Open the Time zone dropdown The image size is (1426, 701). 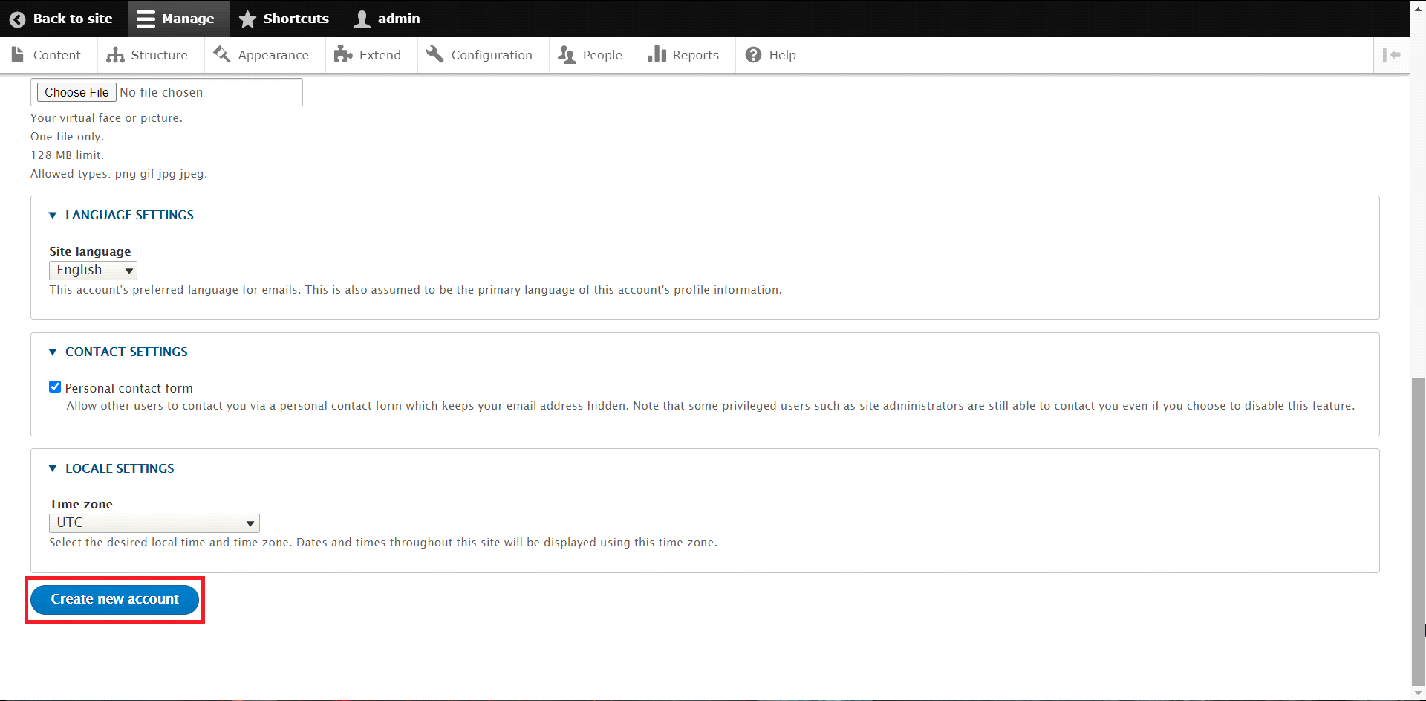[x=154, y=523]
